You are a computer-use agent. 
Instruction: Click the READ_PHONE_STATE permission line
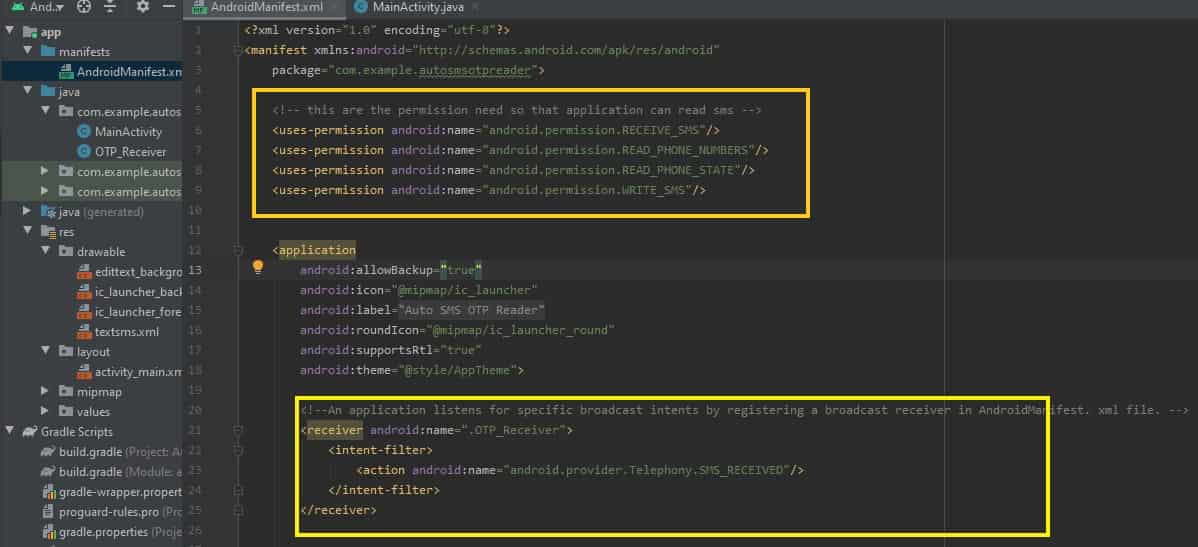(x=513, y=170)
